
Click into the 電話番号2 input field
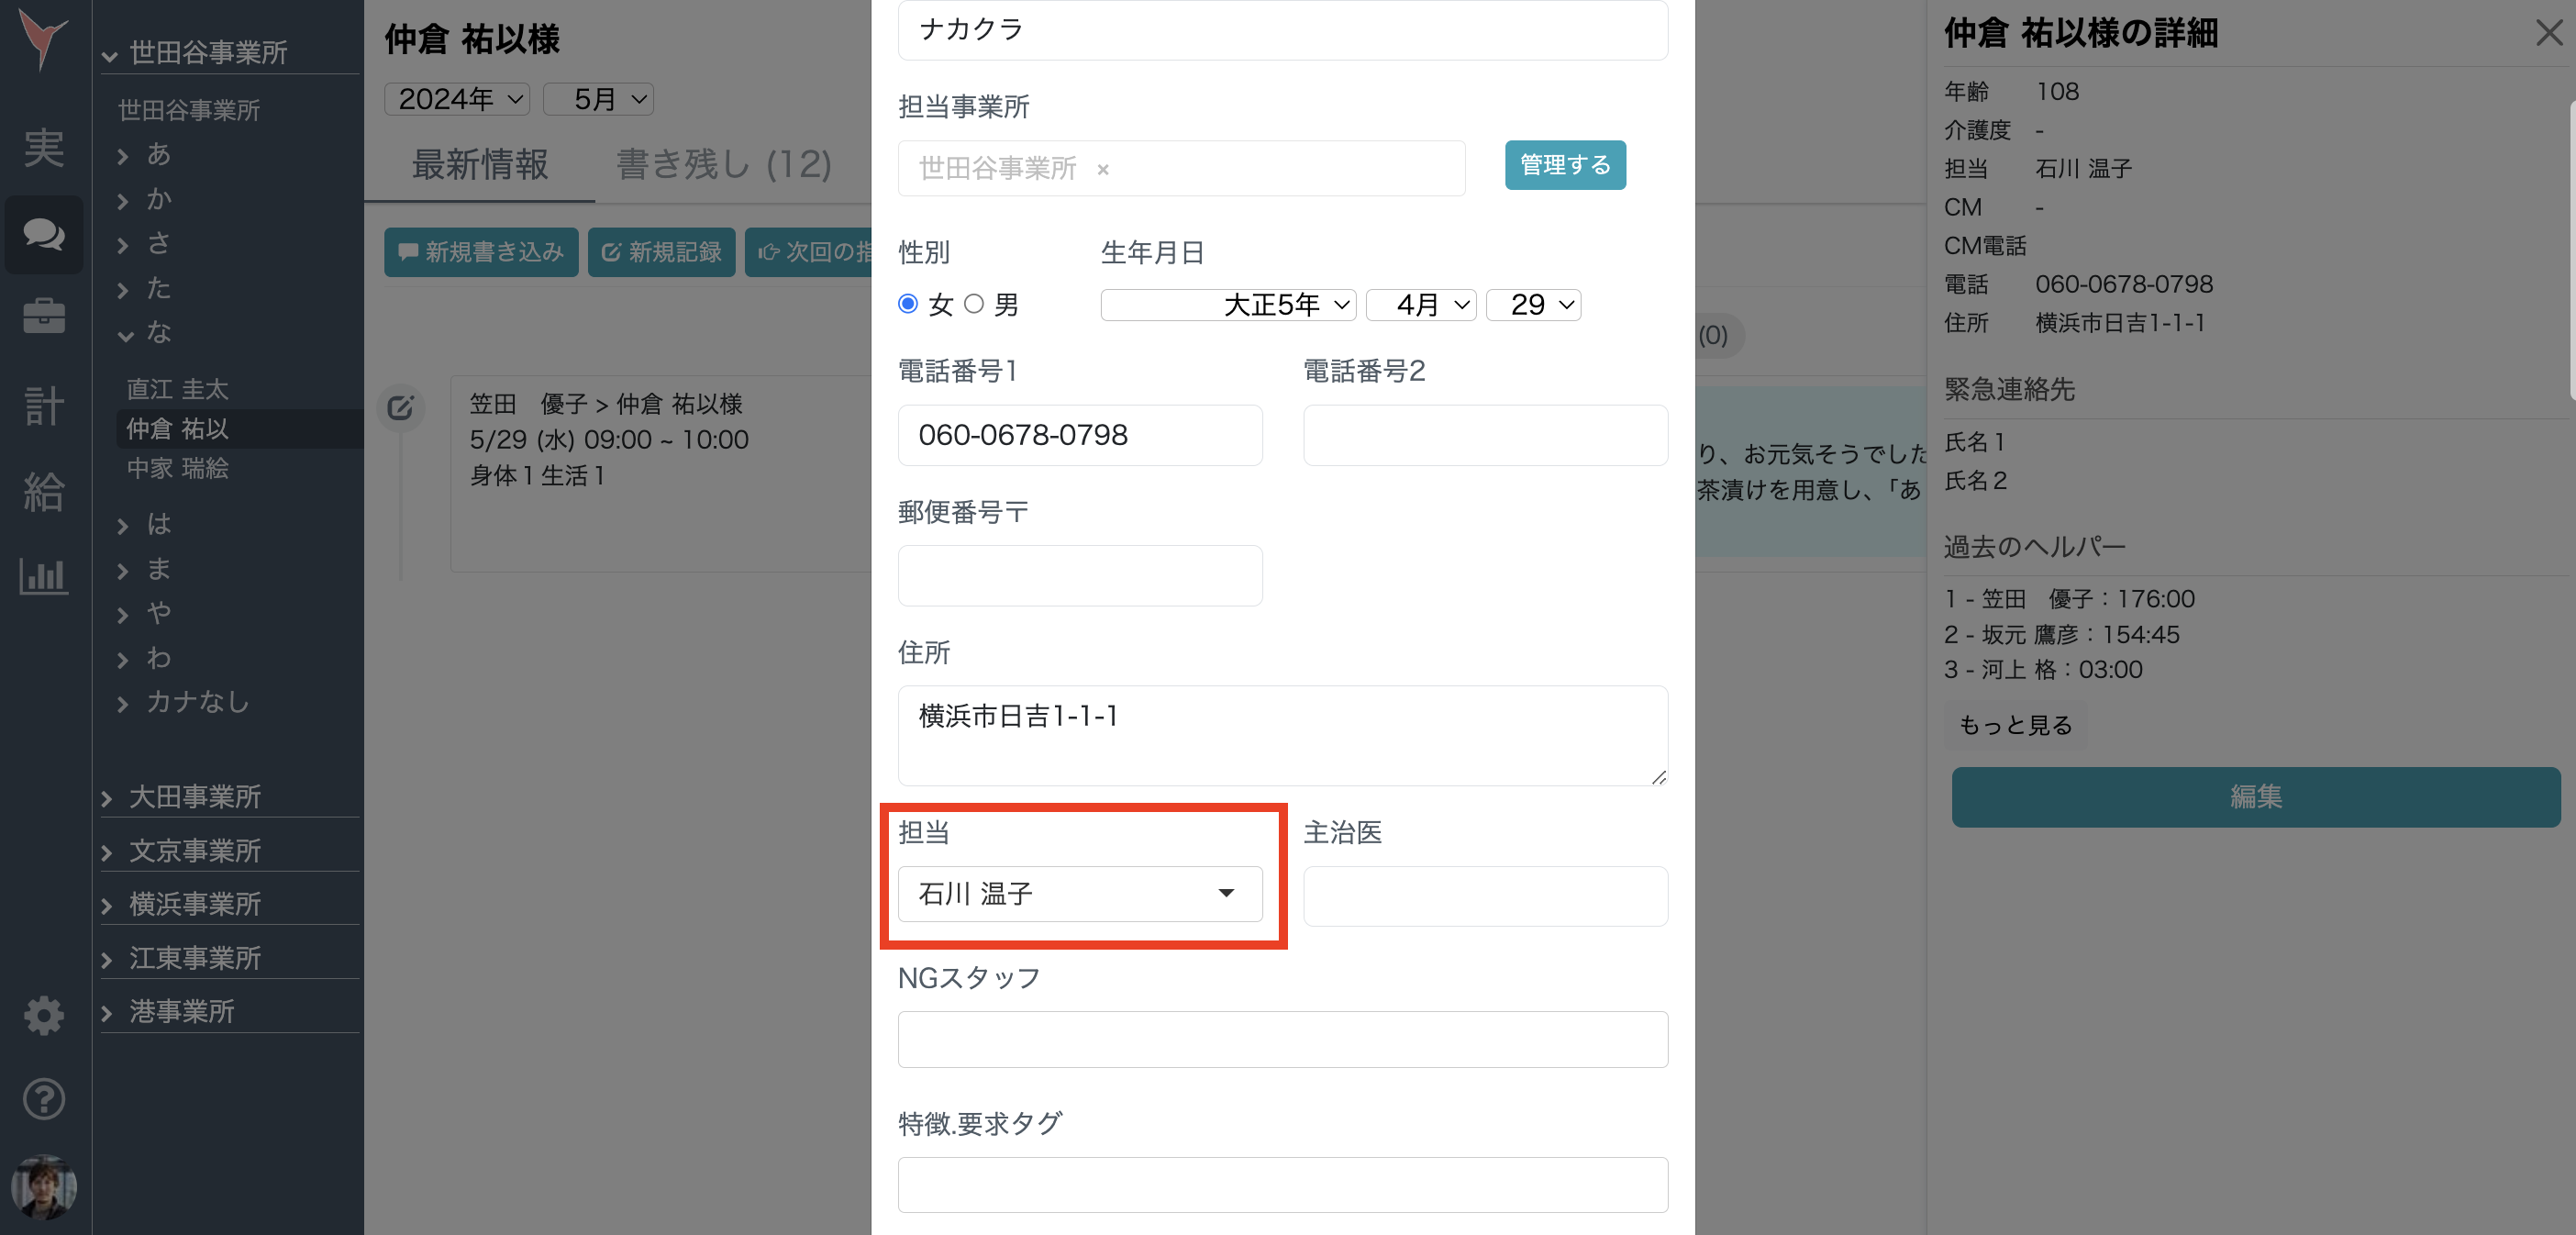click(x=1485, y=435)
